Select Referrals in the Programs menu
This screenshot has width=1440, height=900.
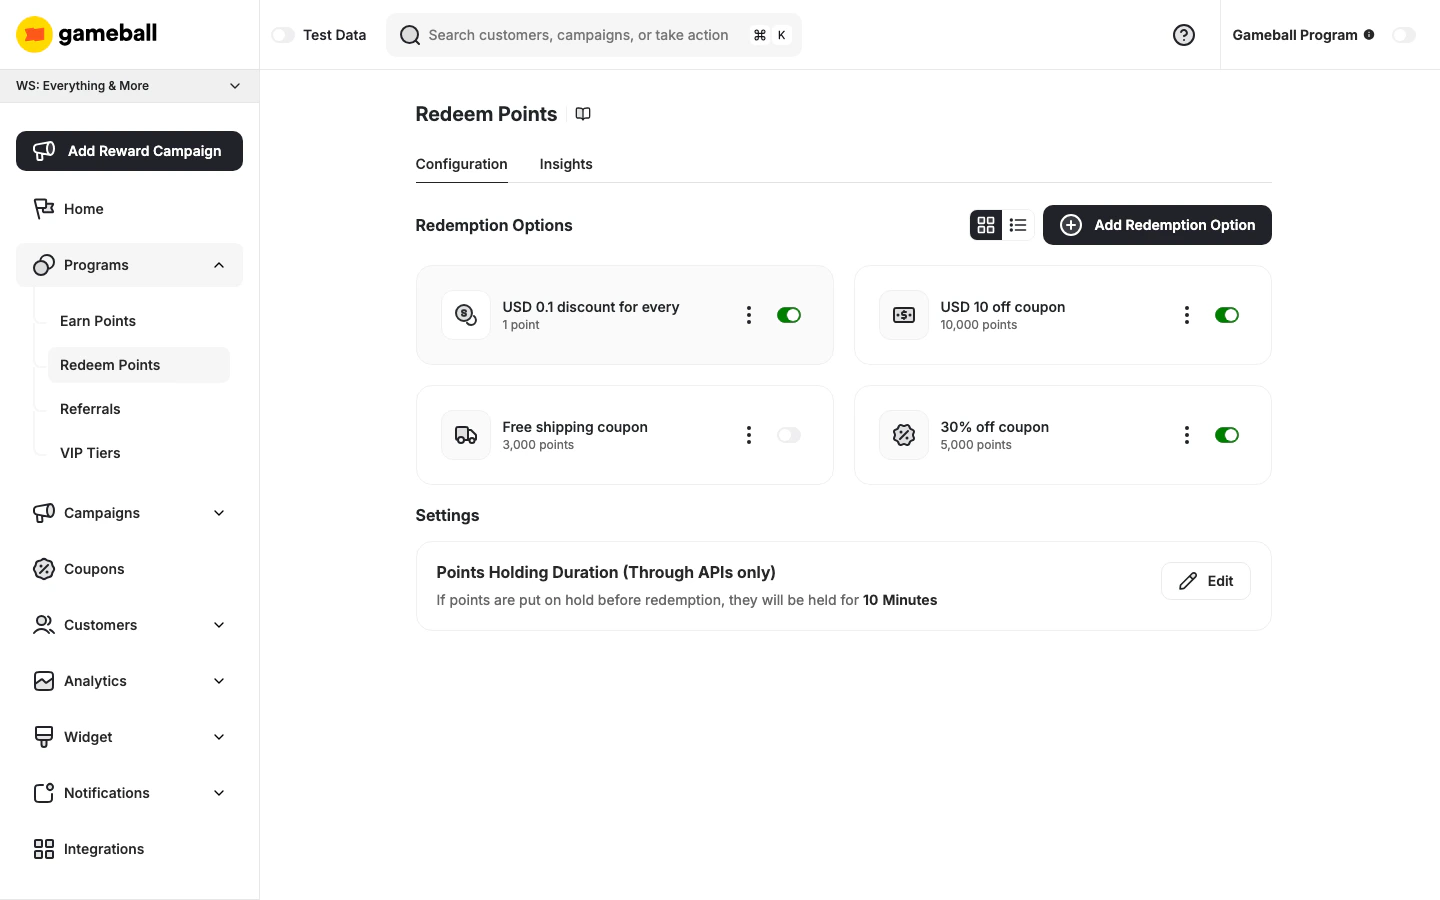click(x=90, y=409)
